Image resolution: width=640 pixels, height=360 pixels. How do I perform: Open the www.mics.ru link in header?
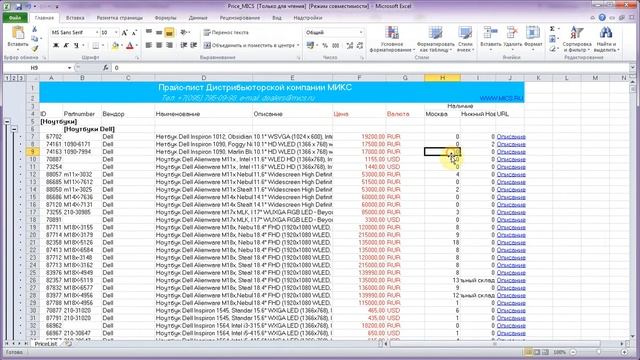pyautogui.click(x=502, y=98)
